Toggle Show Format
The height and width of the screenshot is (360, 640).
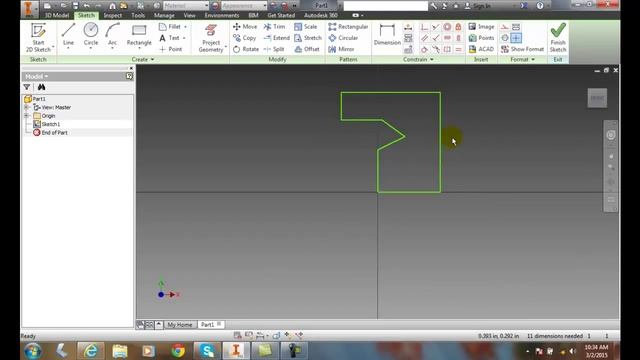click(522, 49)
